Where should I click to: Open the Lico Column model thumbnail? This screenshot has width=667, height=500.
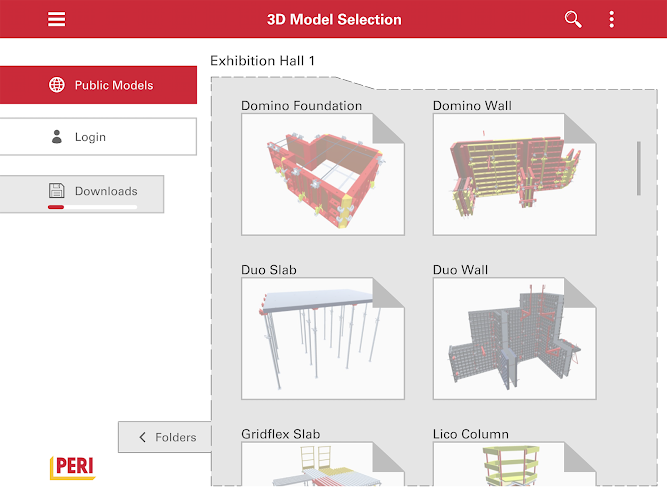pos(515,464)
